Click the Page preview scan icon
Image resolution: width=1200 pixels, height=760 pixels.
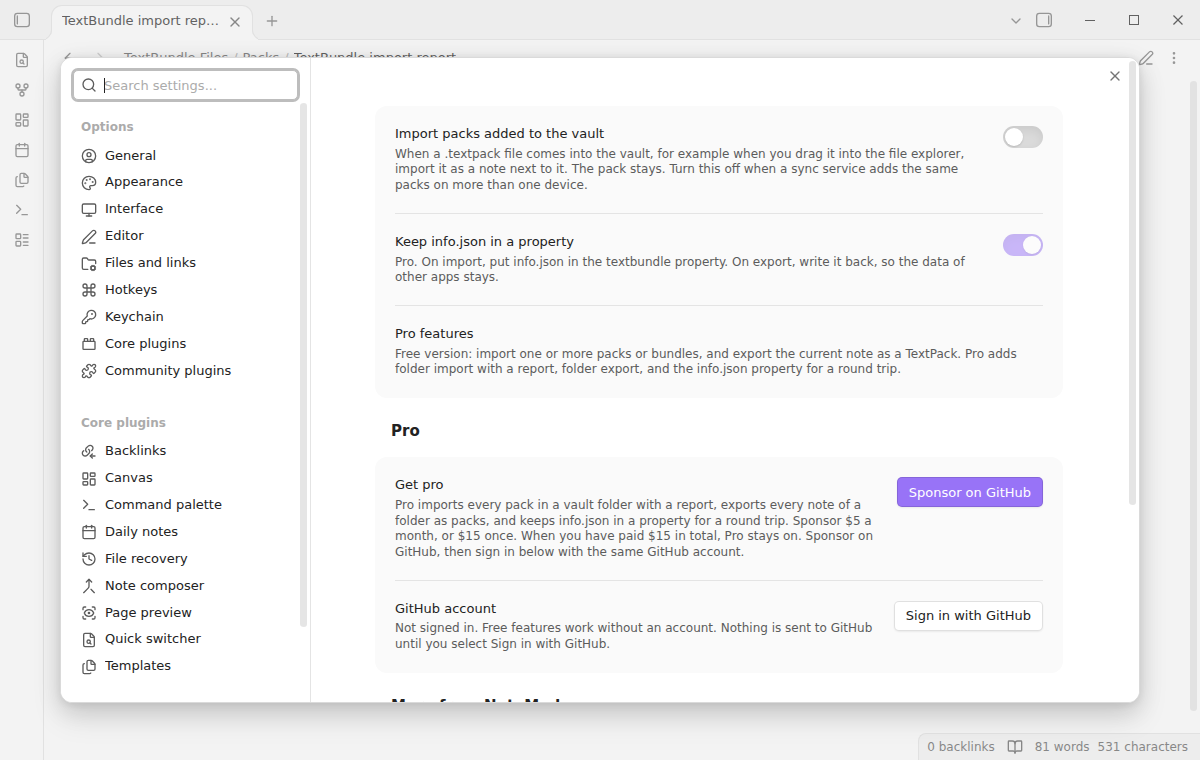click(x=89, y=613)
